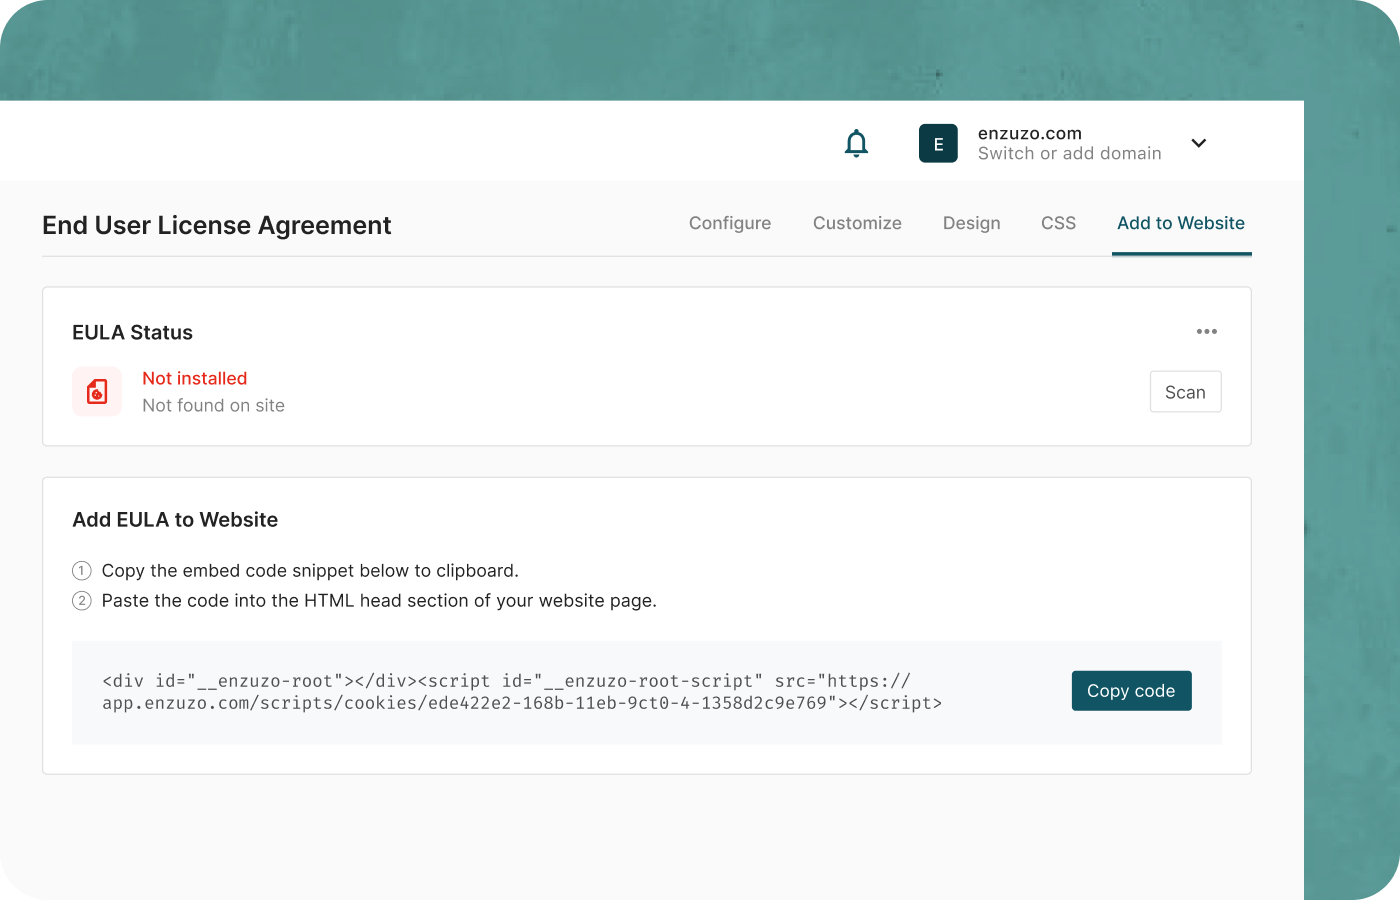Image resolution: width=1400 pixels, height=900 pixels.
Task: Select the Design tab
Action: [x=971, y=223]
